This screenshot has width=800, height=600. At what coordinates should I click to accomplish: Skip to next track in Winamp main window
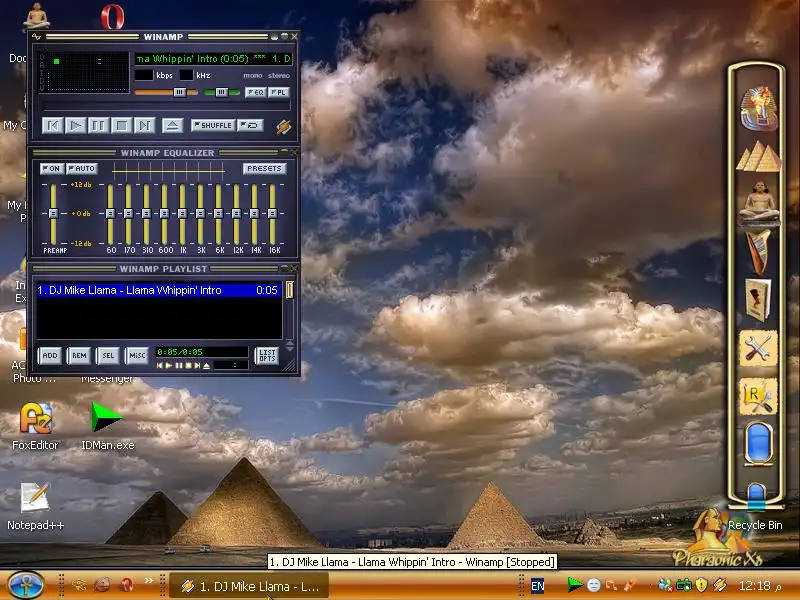coord(144,126)
